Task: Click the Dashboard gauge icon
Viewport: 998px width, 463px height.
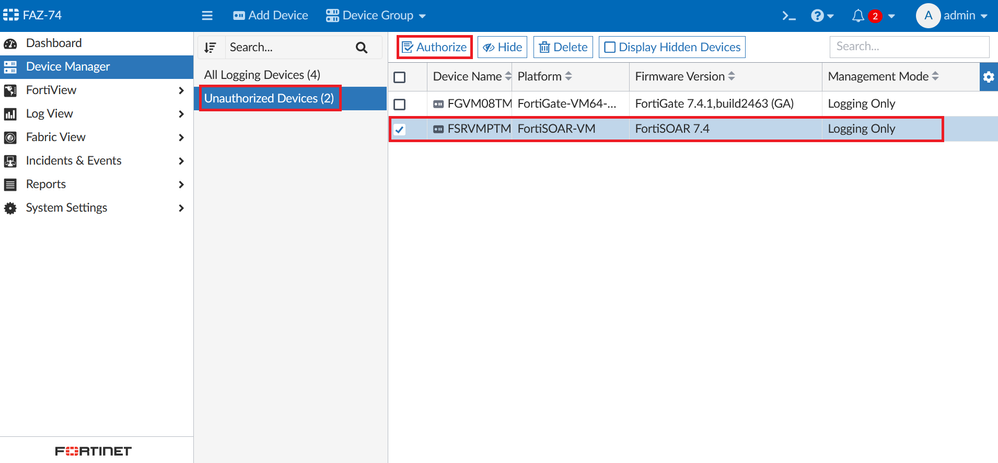Action: click(x=10, y=43)
